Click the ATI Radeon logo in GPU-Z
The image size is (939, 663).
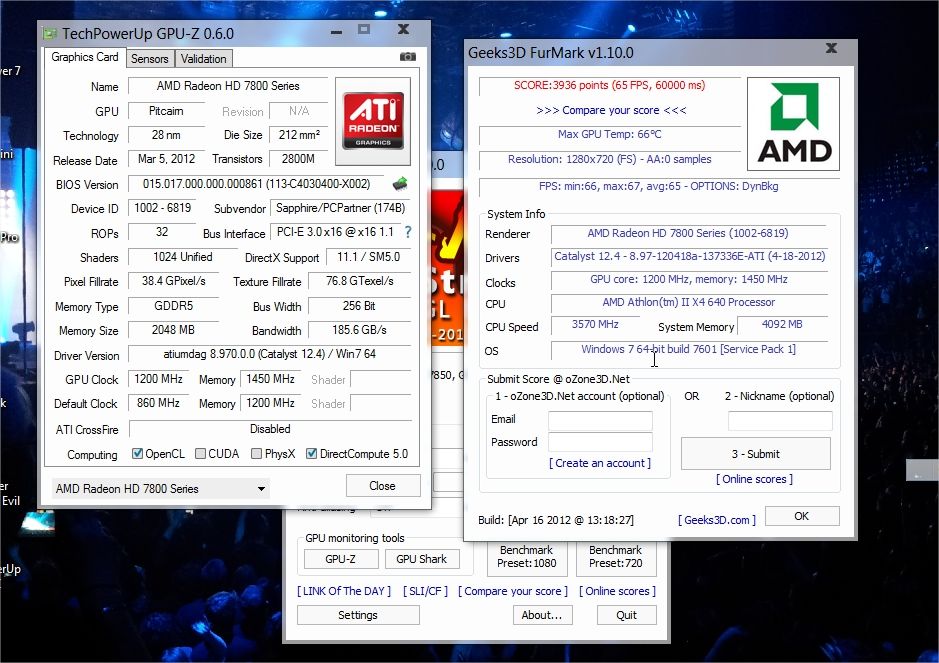[x=372, y=121]
